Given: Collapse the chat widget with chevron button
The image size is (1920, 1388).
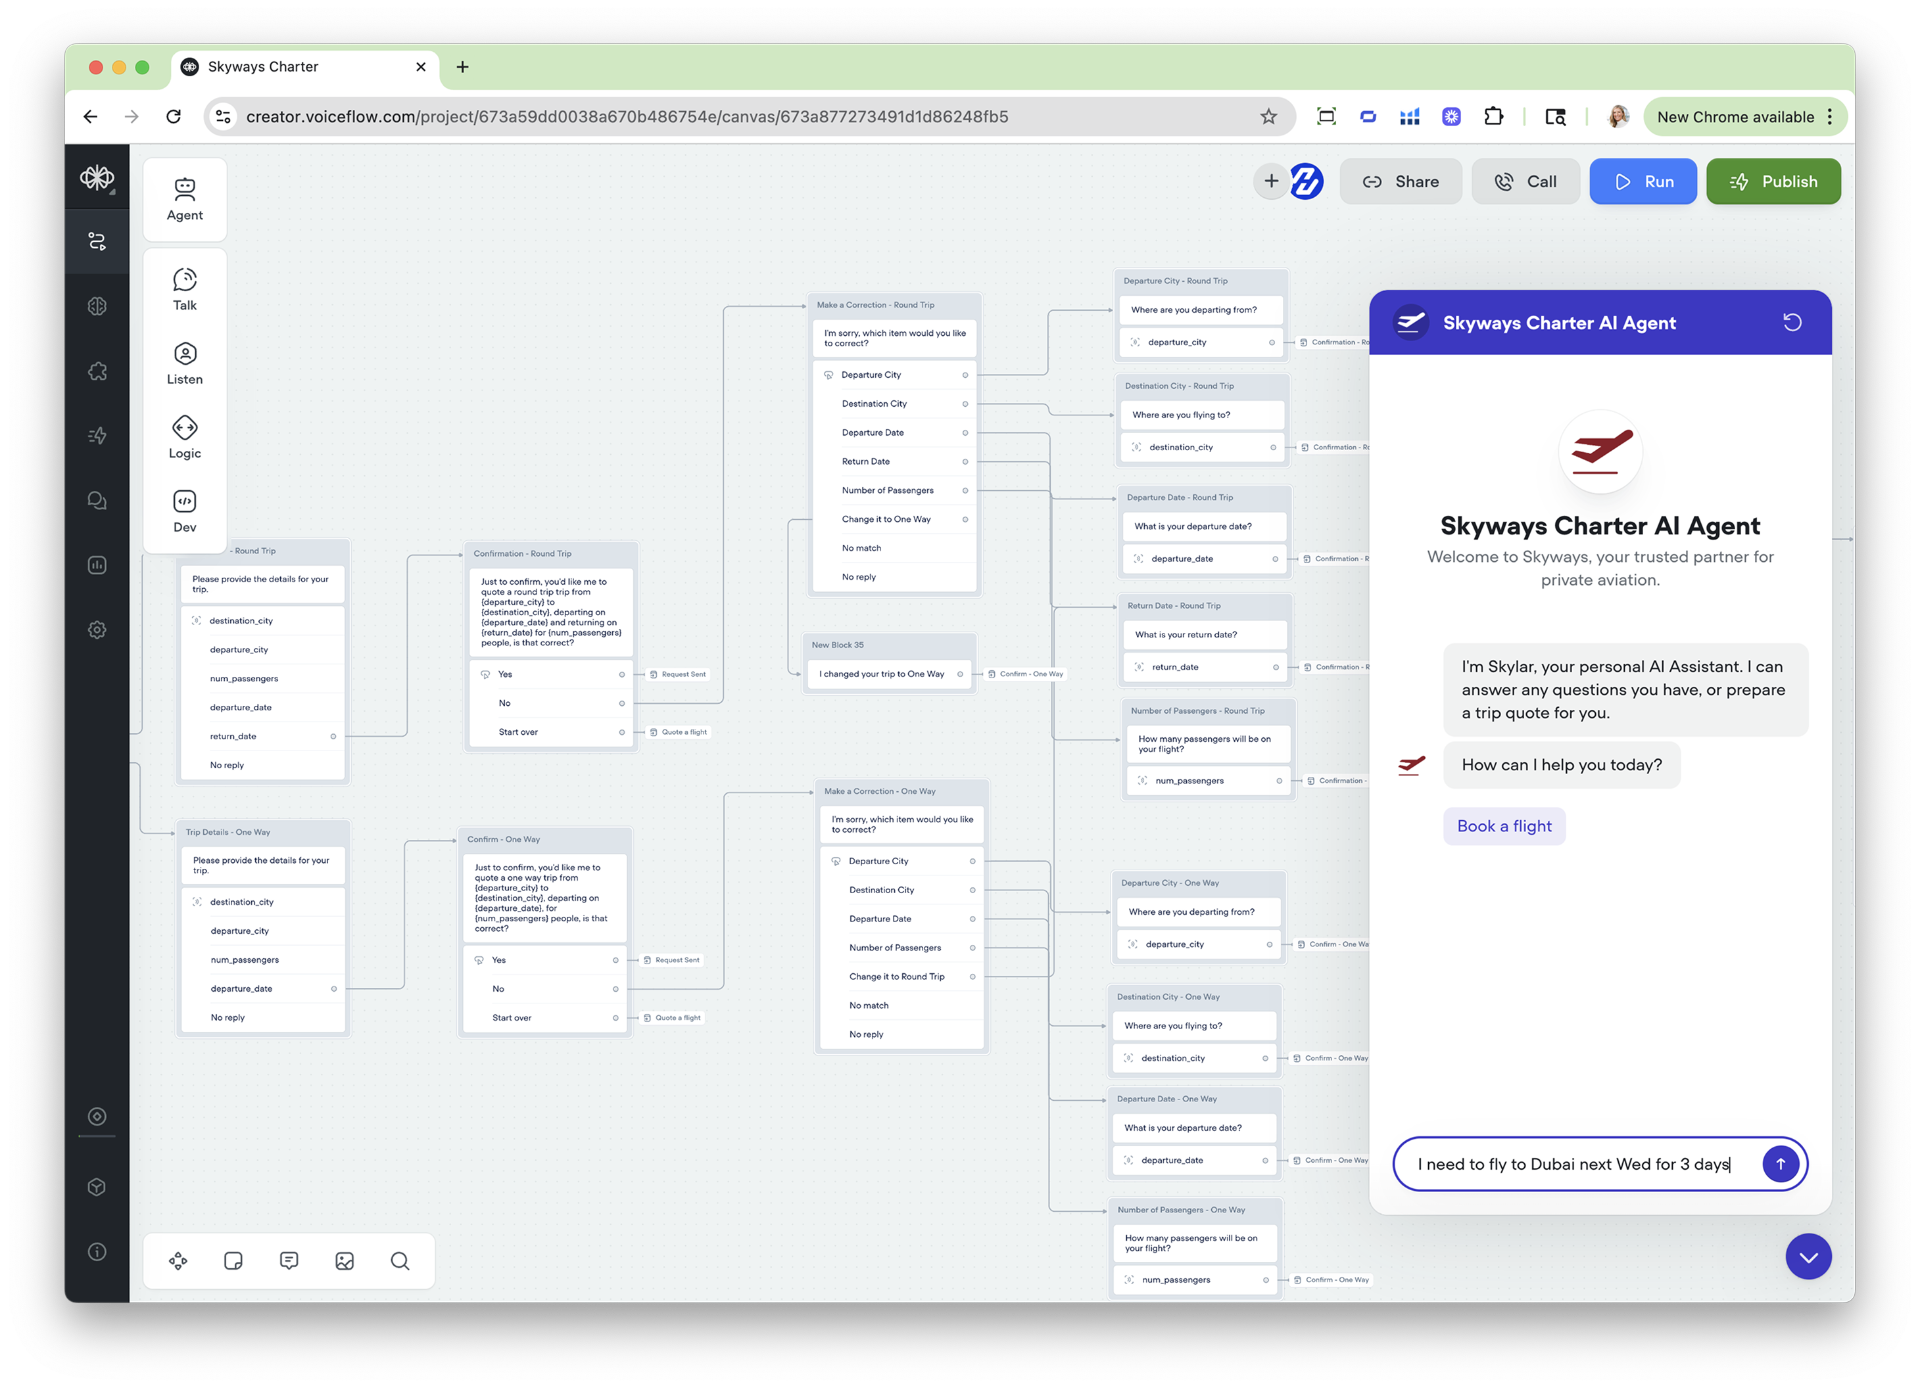Looking at the screenshot, I should pyautogui.click(x=1808, y=1257).
